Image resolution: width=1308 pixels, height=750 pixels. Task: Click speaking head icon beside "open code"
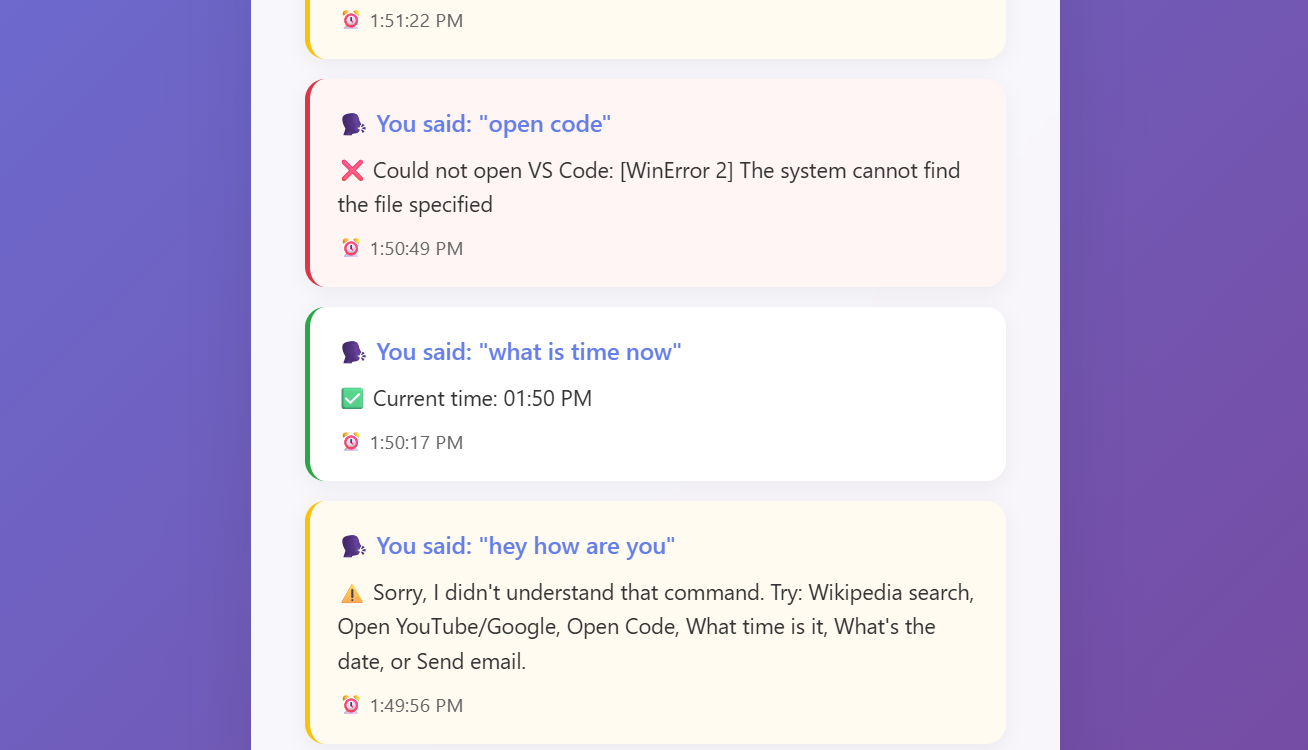point(354,124)
